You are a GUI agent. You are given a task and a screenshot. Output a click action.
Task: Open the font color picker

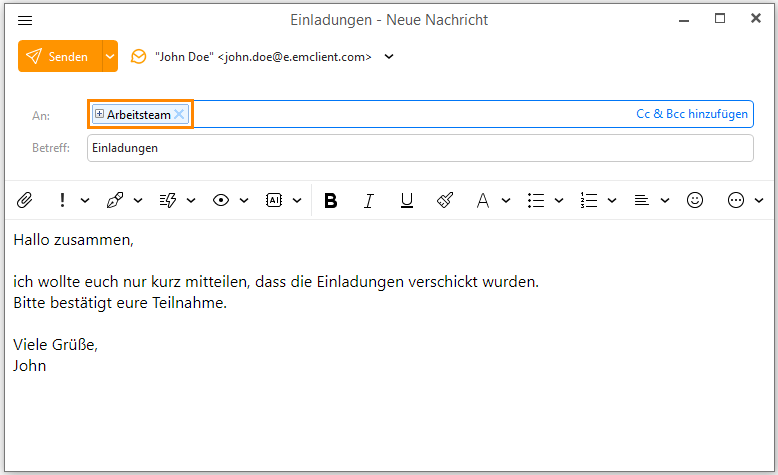click(x=482, y=200)
